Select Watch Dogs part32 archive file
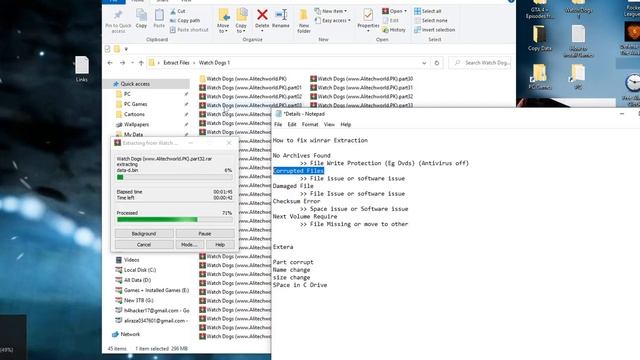This screenshot has height=360, width=640. pos(362,97)
